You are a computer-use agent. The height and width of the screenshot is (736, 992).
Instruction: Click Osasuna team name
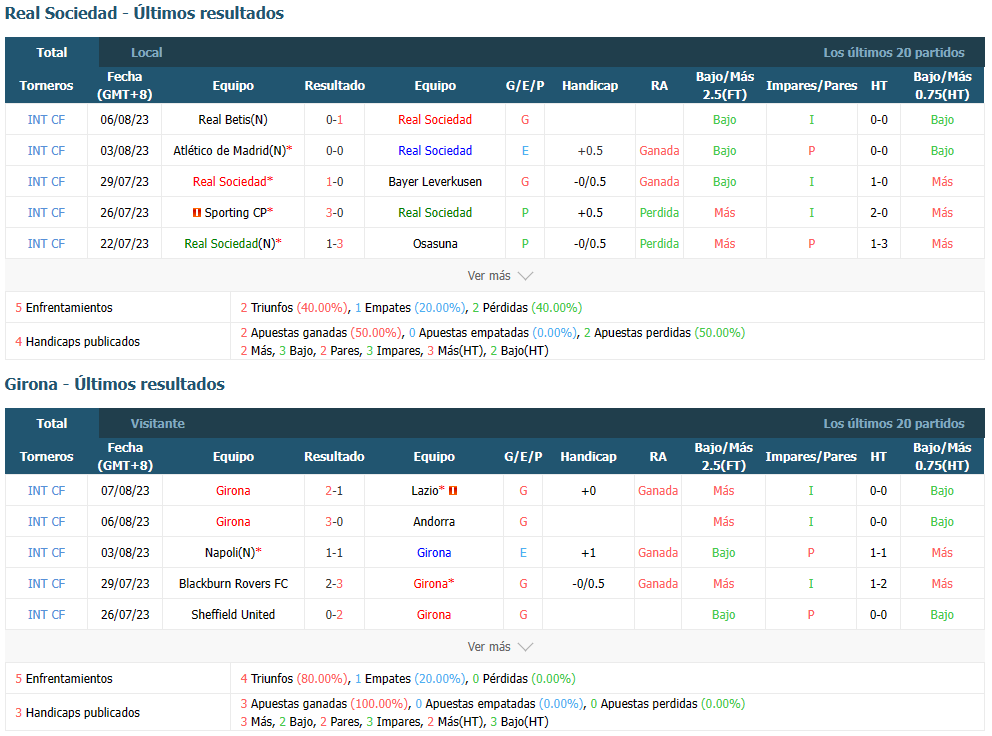coord(435,244)
